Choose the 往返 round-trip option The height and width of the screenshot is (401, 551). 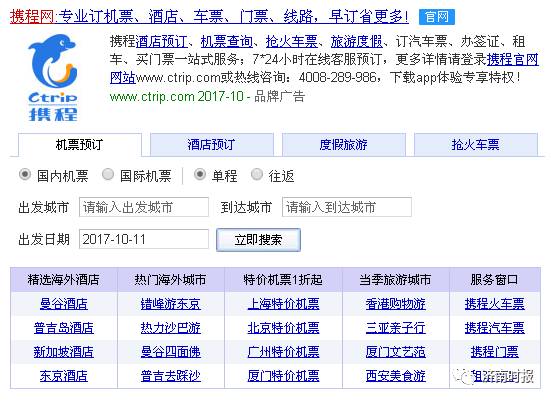(257, 174)
